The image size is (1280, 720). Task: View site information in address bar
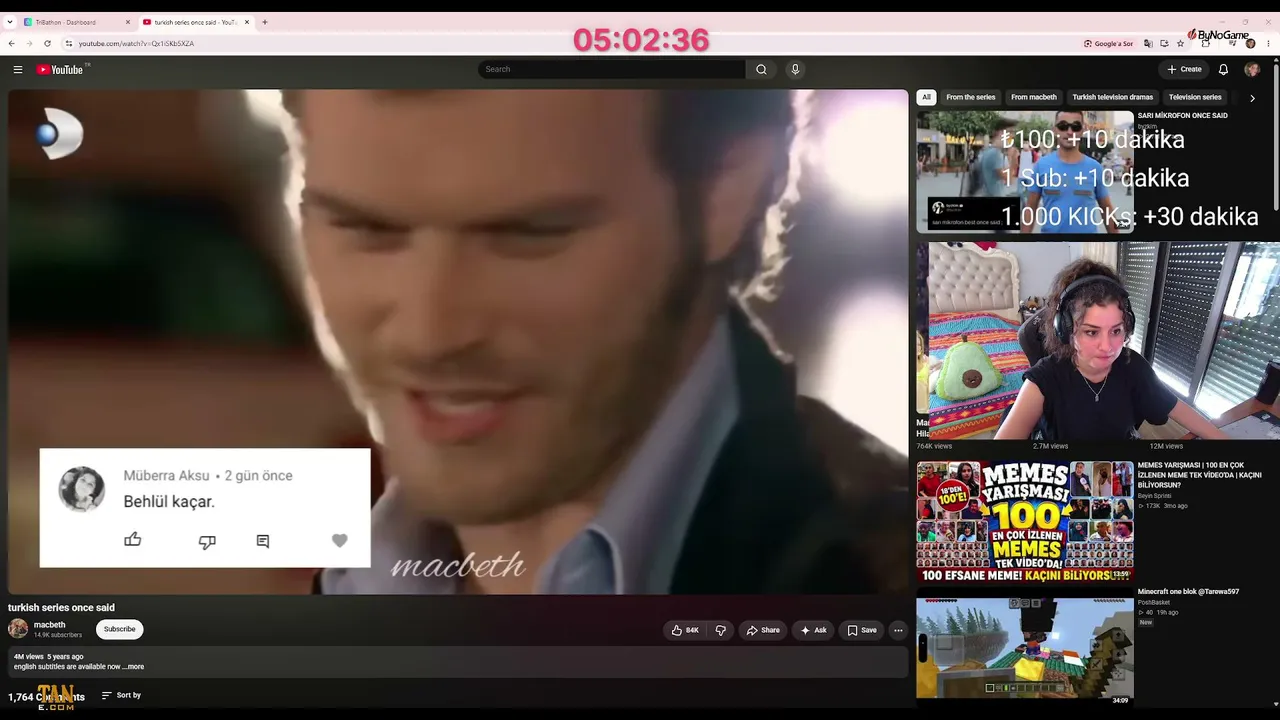pos(69,43)
